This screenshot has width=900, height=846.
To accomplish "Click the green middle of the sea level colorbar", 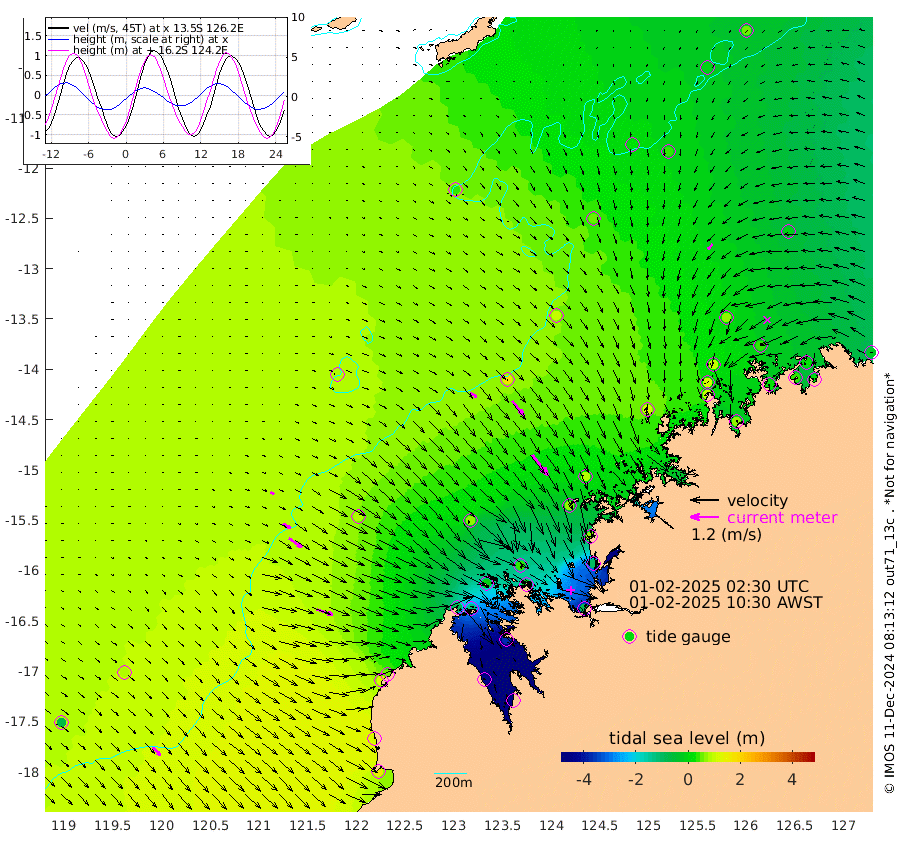I will tap(688, 756).
